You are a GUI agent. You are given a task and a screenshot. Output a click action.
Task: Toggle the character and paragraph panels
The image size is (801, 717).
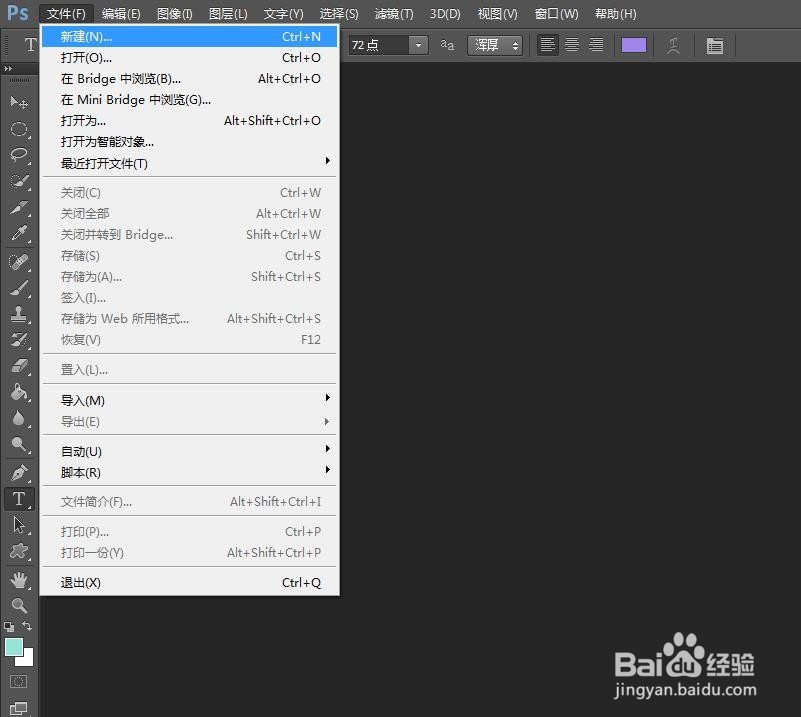(715, 46)
